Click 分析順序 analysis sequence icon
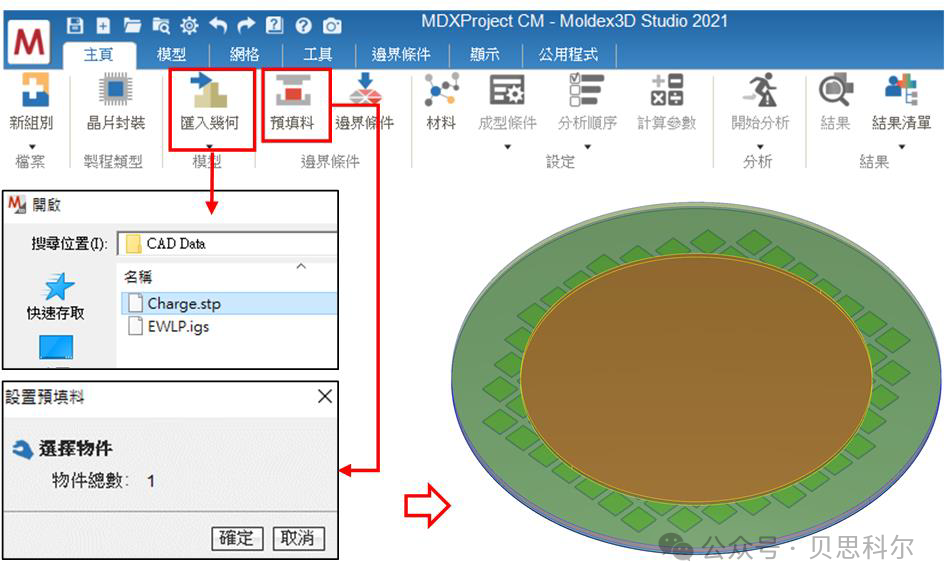945x586 pixels. pos(586,90)
